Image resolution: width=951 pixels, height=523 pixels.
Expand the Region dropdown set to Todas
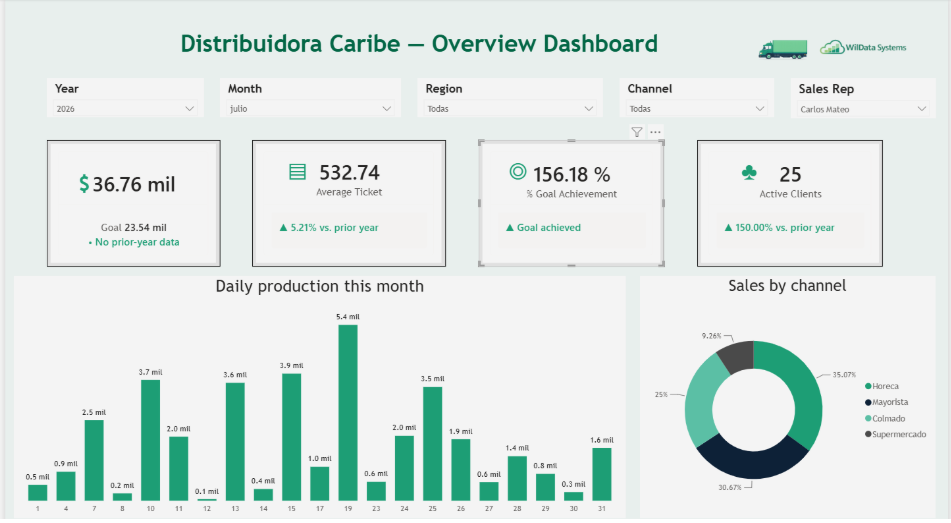(x=509, y=109)
